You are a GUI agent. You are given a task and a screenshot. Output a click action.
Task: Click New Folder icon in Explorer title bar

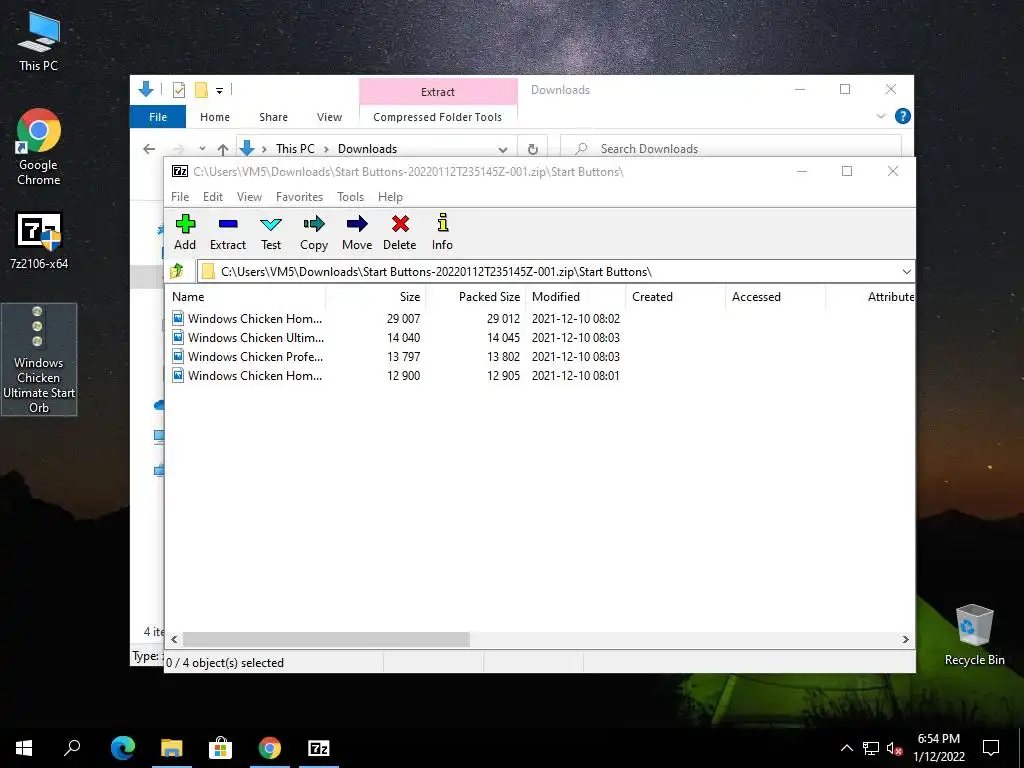tap(201, 89)
